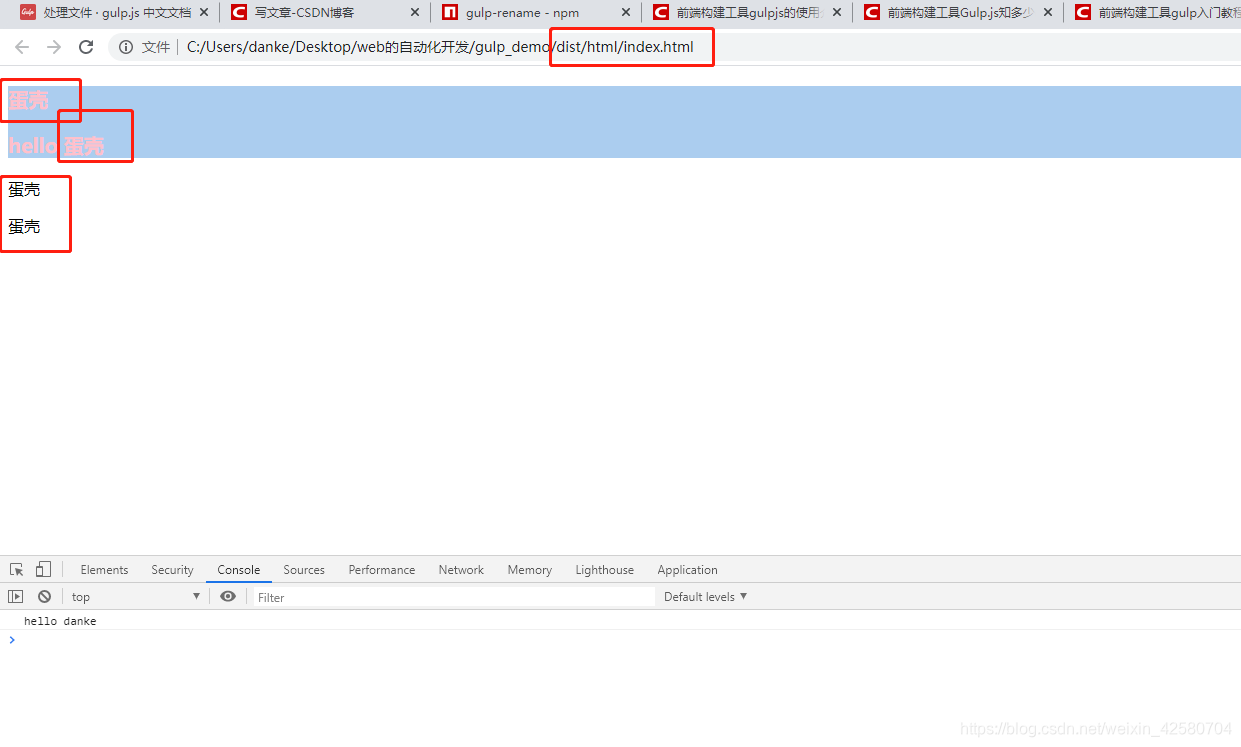Viewport: 1241px width, 747px height.
Task: Click the first black 蛋壳 paragraph
Action: (x=24, y=190)
